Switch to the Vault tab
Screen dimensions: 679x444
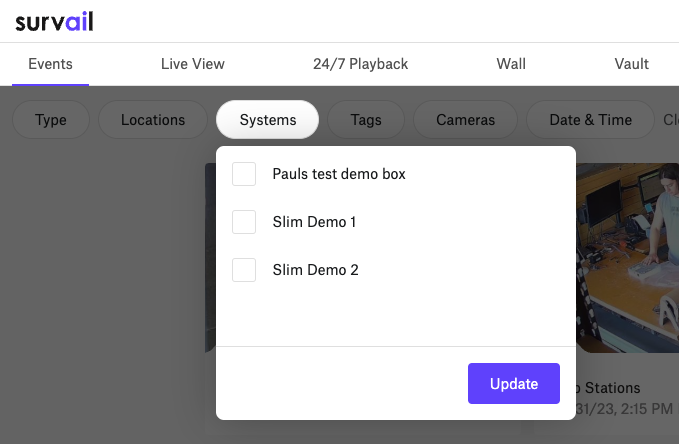631,64
